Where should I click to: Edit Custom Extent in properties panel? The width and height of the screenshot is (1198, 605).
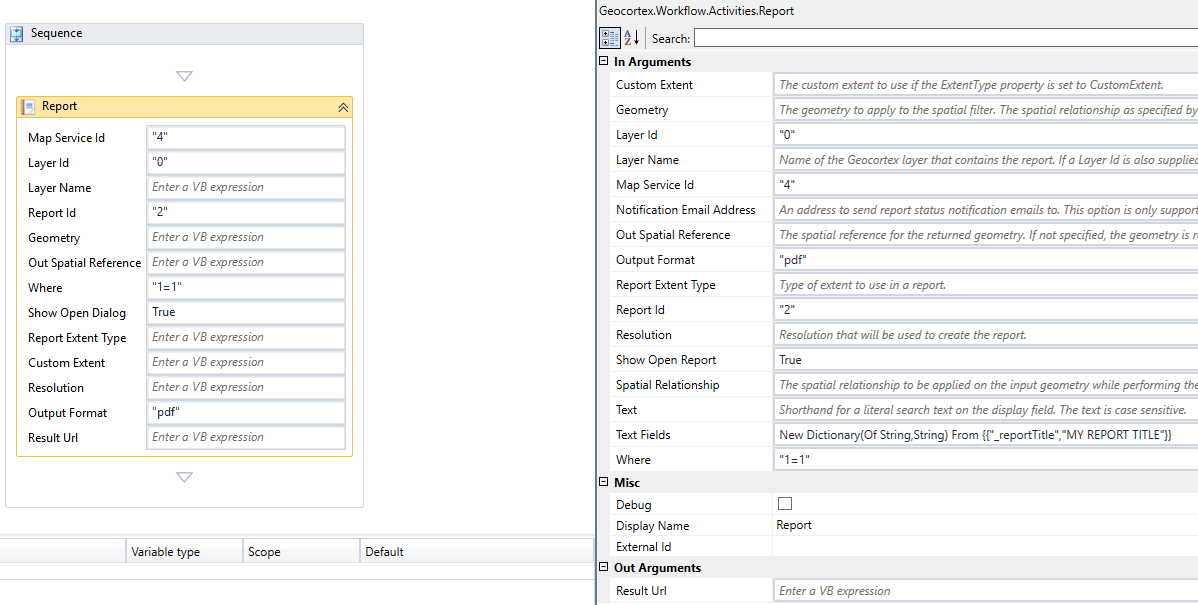pyautogui.click(x=986, y=85)
